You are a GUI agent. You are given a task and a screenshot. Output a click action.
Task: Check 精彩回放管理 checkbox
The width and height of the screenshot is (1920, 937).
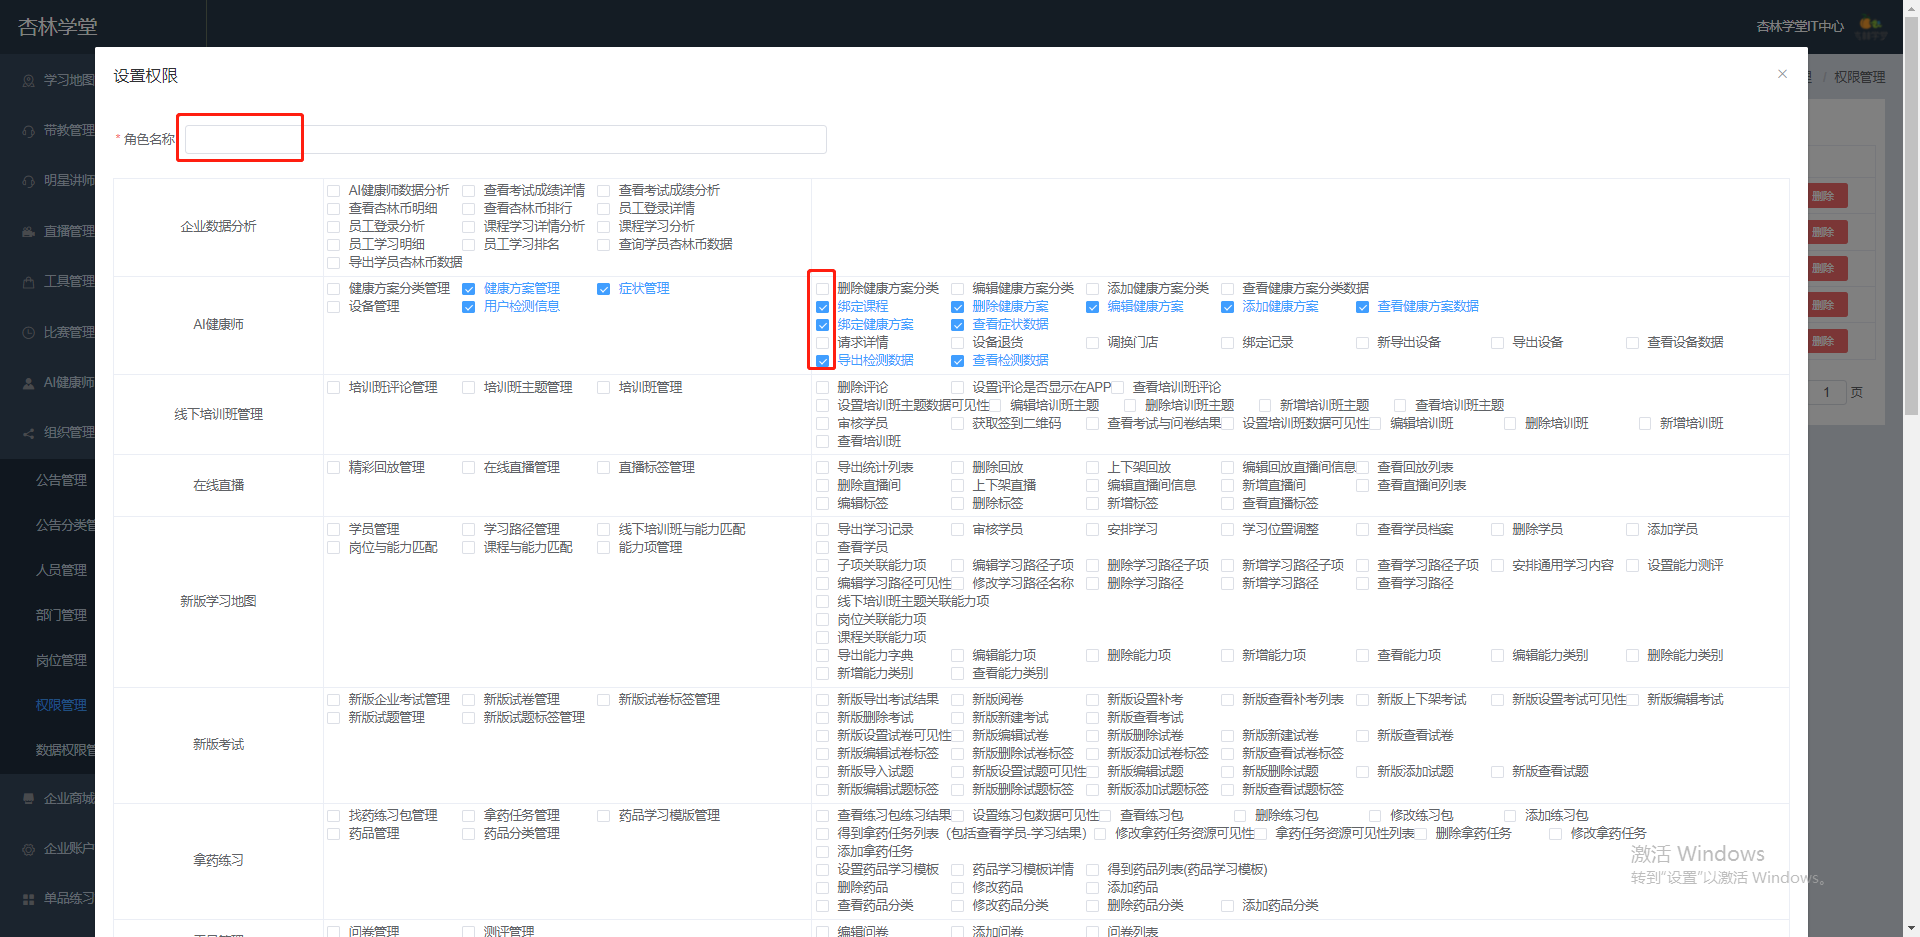pos(334,468)
